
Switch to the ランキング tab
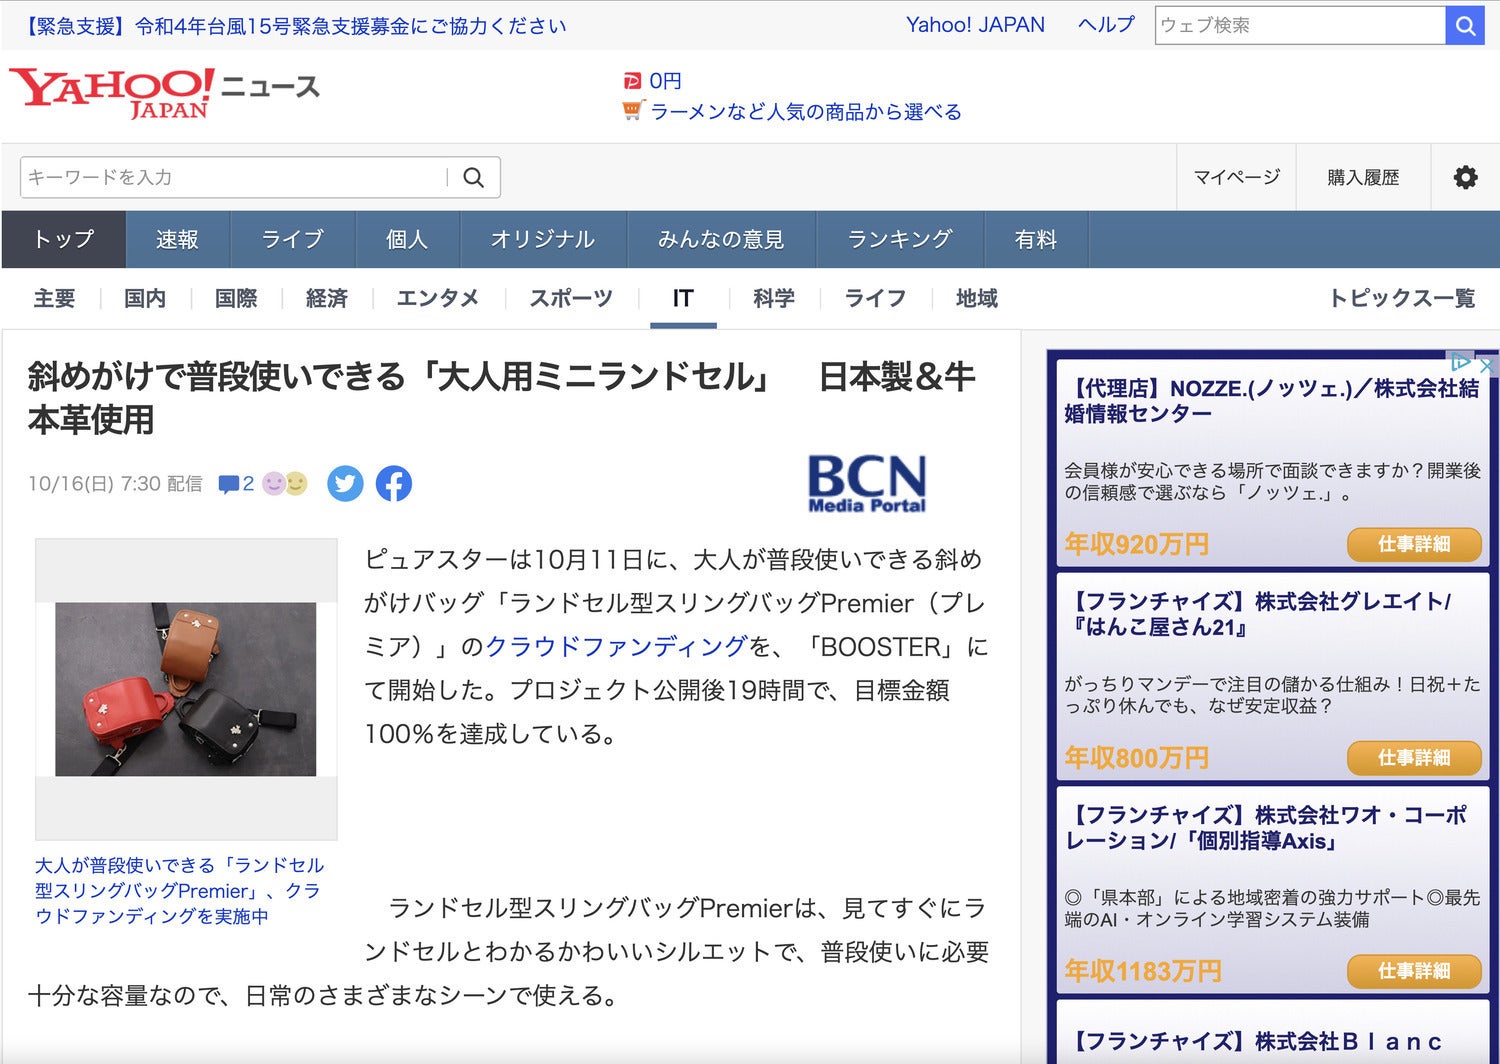pyautogui.click(x=900, y=240)
